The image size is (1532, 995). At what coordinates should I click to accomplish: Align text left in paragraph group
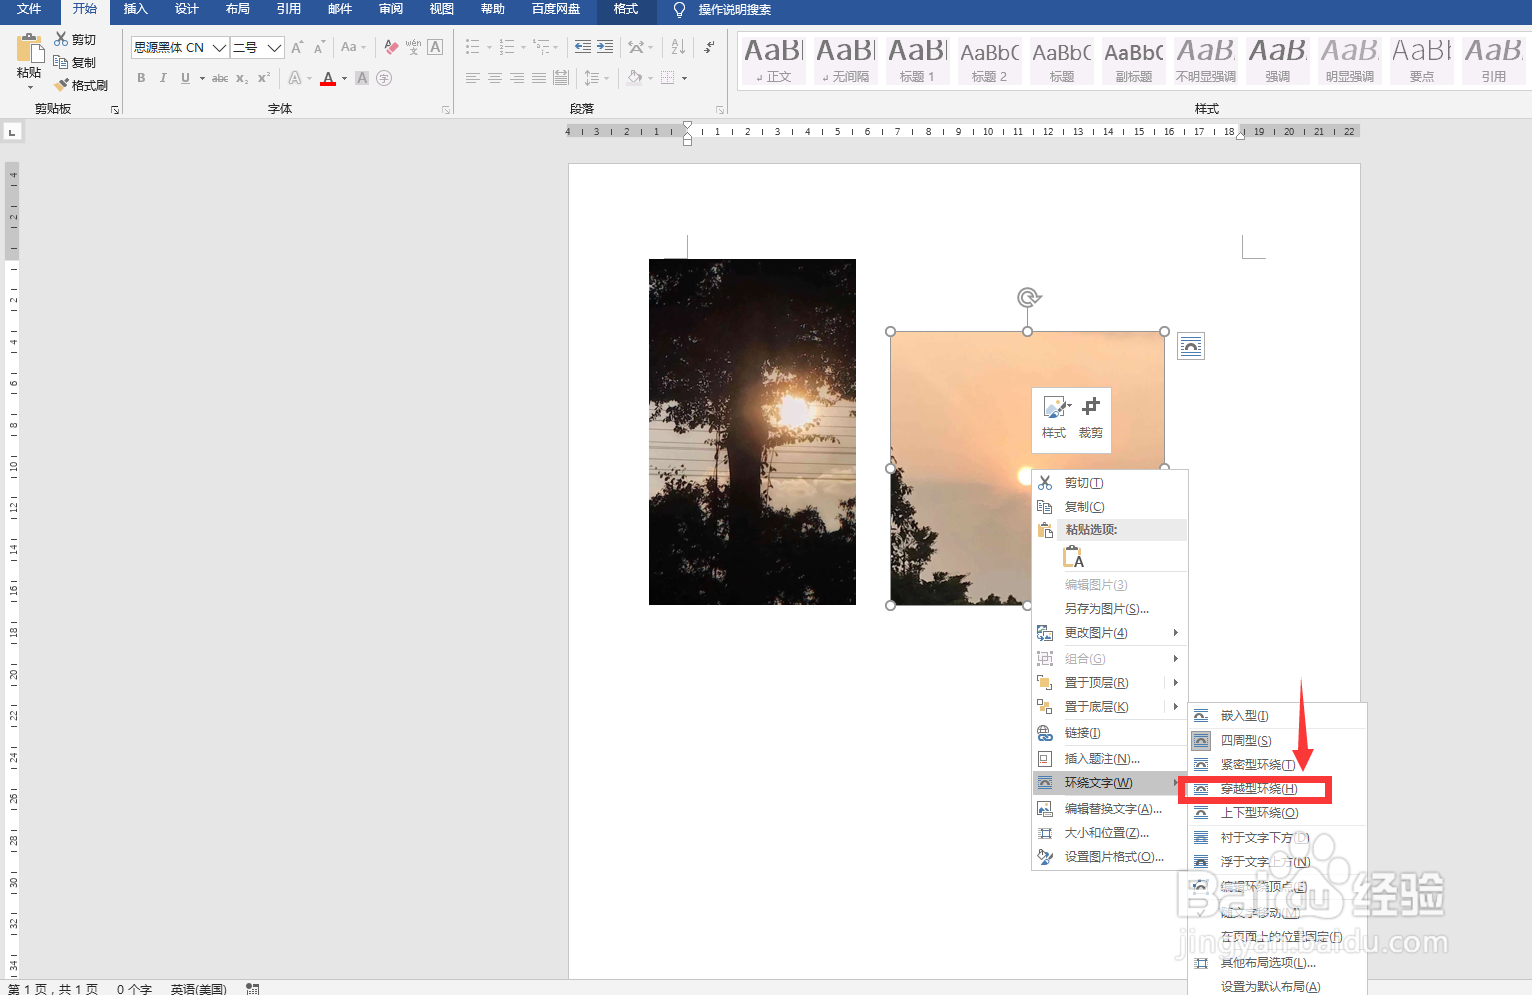click(x=473, y=78)
